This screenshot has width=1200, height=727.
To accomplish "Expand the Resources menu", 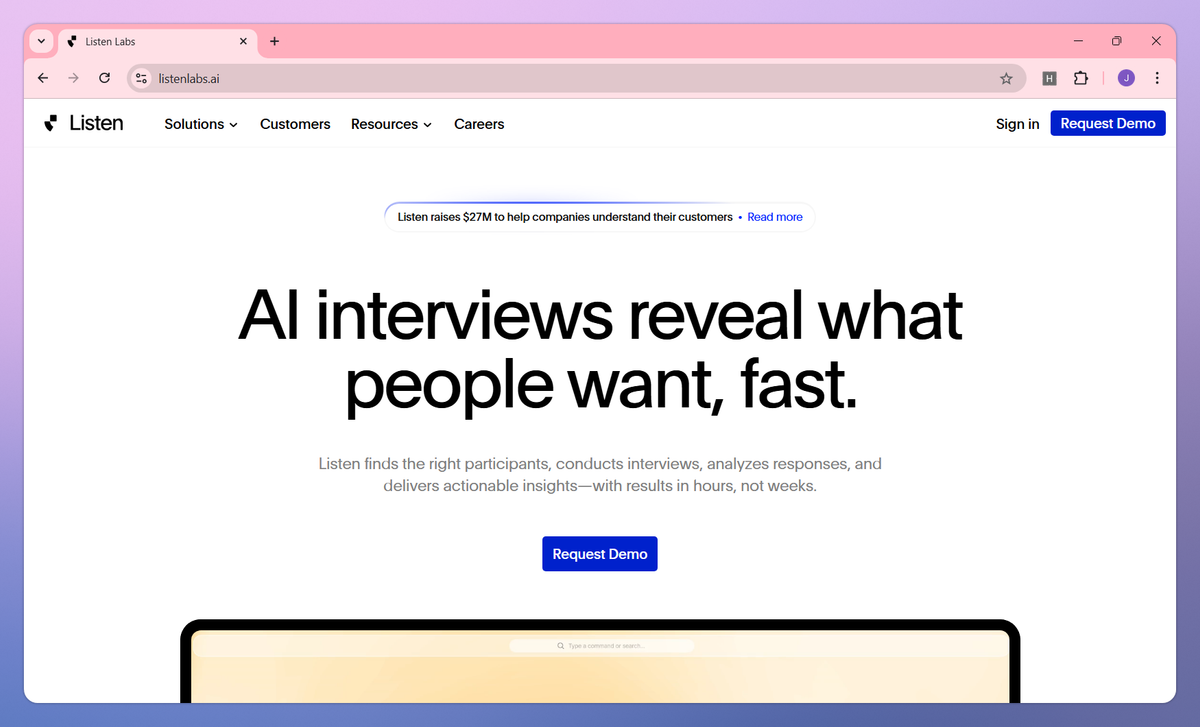I will click(391, 124).
